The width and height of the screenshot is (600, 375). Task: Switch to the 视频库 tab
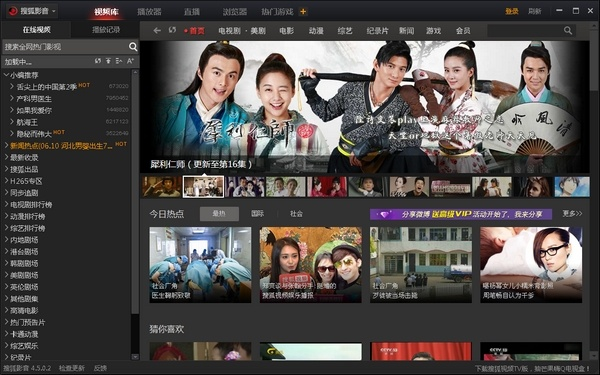point(107,11)
